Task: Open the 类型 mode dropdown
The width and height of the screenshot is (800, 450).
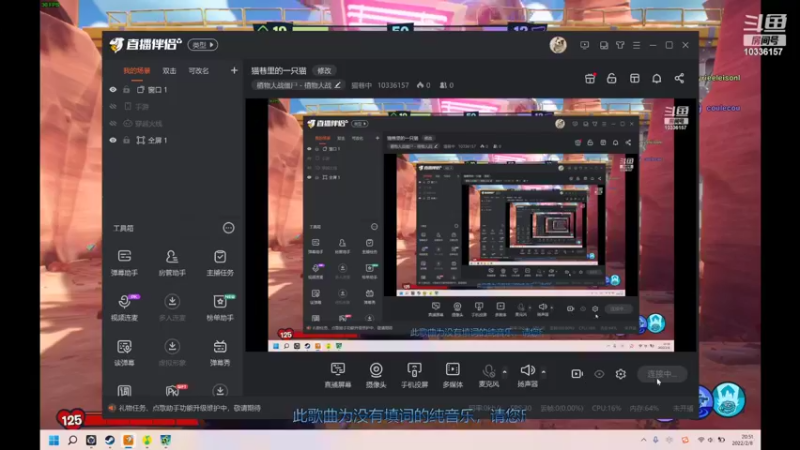Action: coord(203,45)
